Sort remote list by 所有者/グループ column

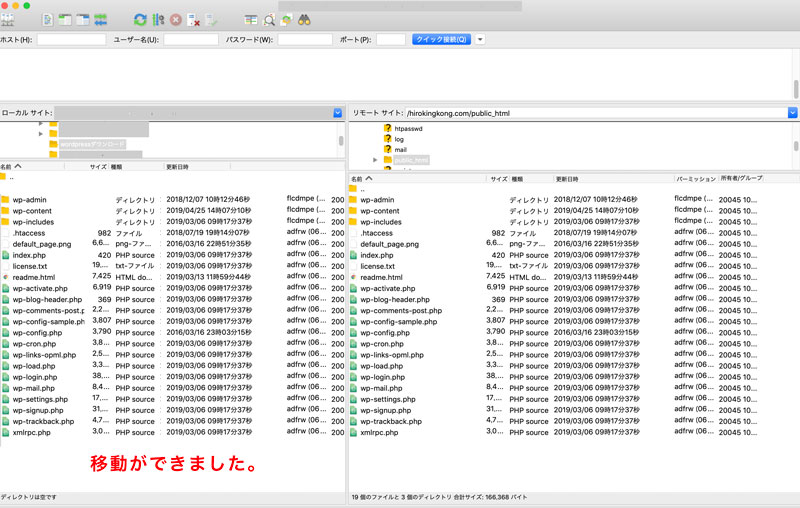click(741, 179)
